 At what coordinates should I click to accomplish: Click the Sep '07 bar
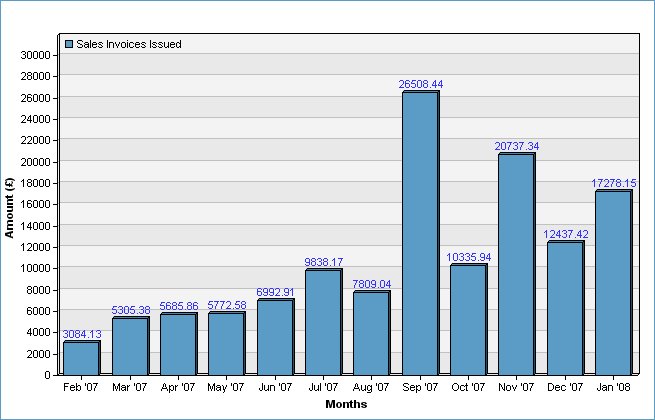pyautogui.click(x=420, y=233)
